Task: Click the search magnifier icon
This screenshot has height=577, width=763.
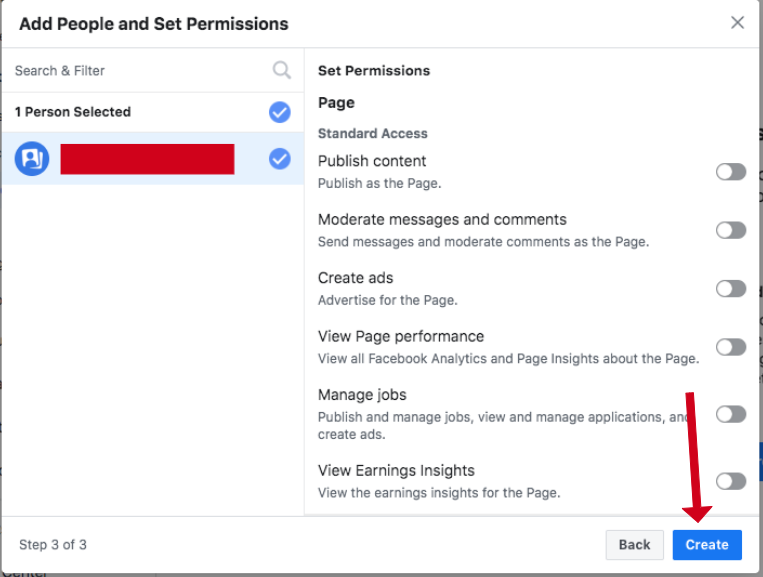Action: tap(282, 71)
